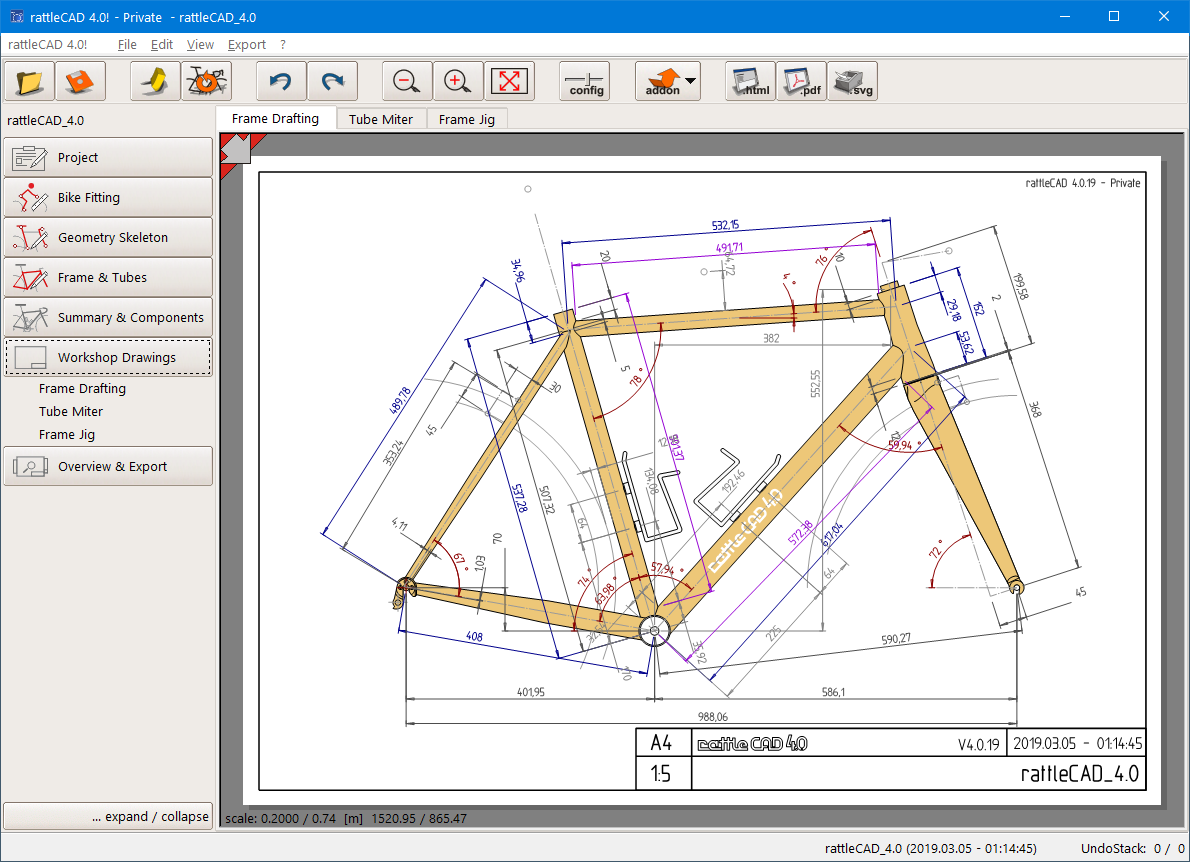Open project with the yellow folder icon

point(30,81)
